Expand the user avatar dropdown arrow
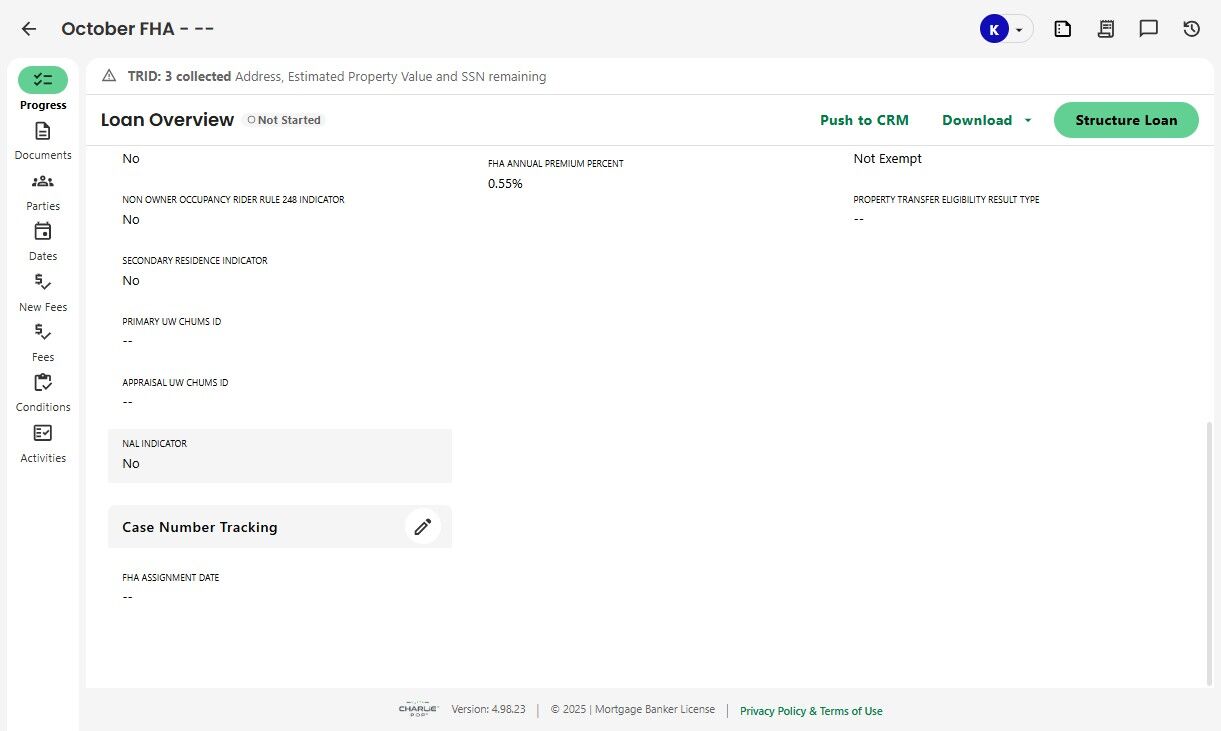This screenshot has width=1221, height=731. point(1019,30)
